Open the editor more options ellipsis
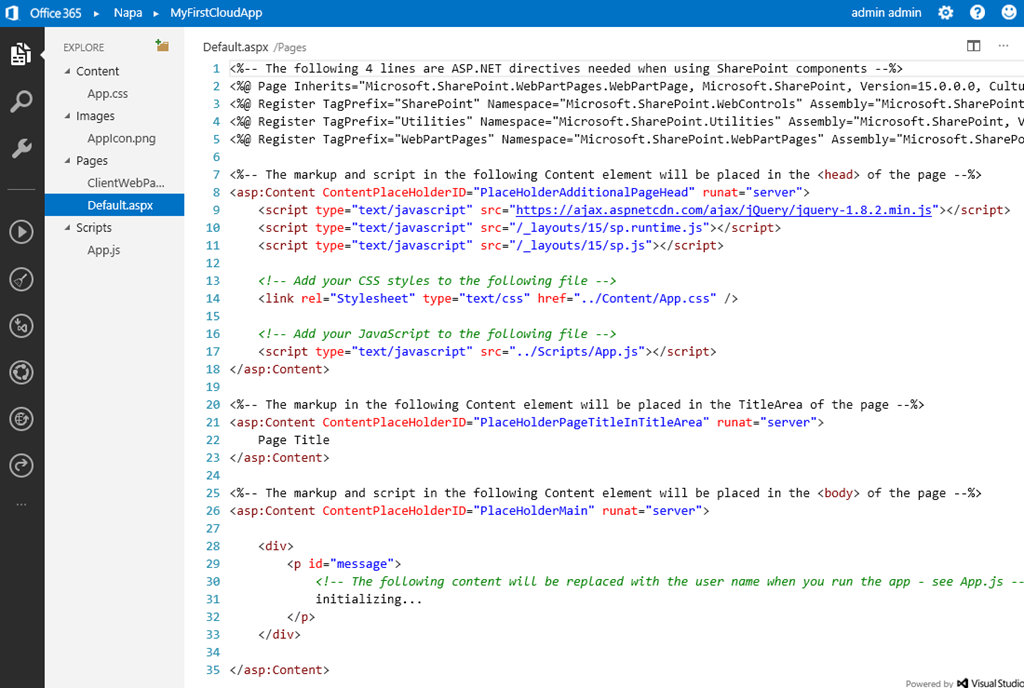Image resolution: width=1024 pixels, height=688 pixels. (x=1003, y=46)
